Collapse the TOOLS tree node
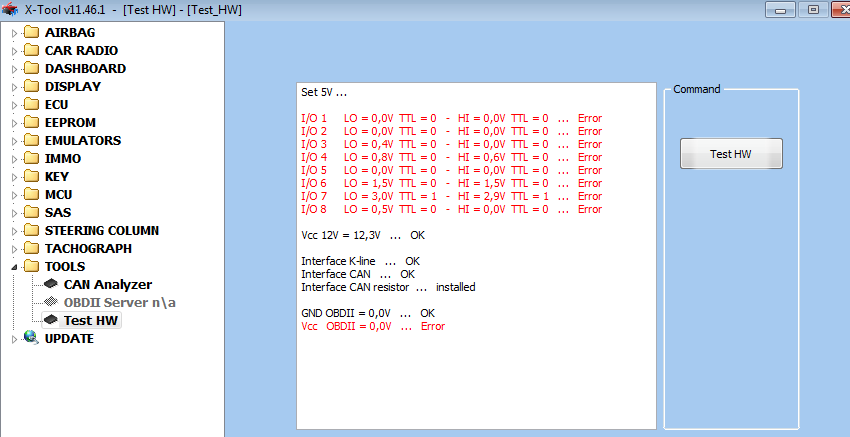Viewport: 850px width, 437px height. point(14,266)
